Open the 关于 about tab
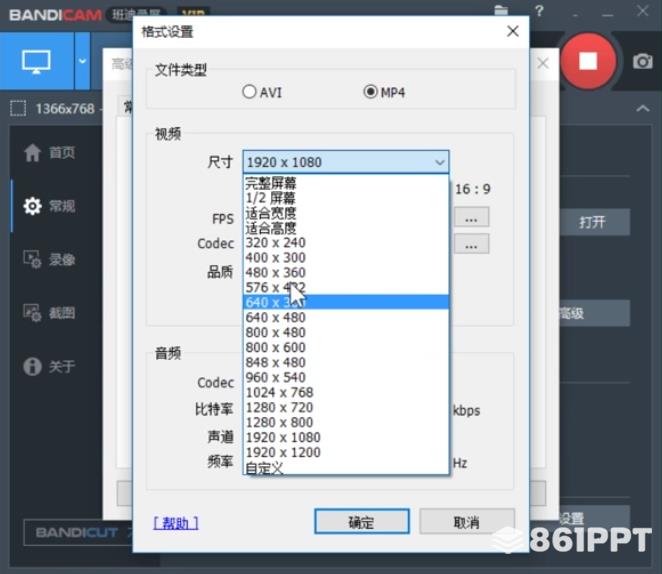The height and width of the screenshot is (574, 662). point(50,366)
